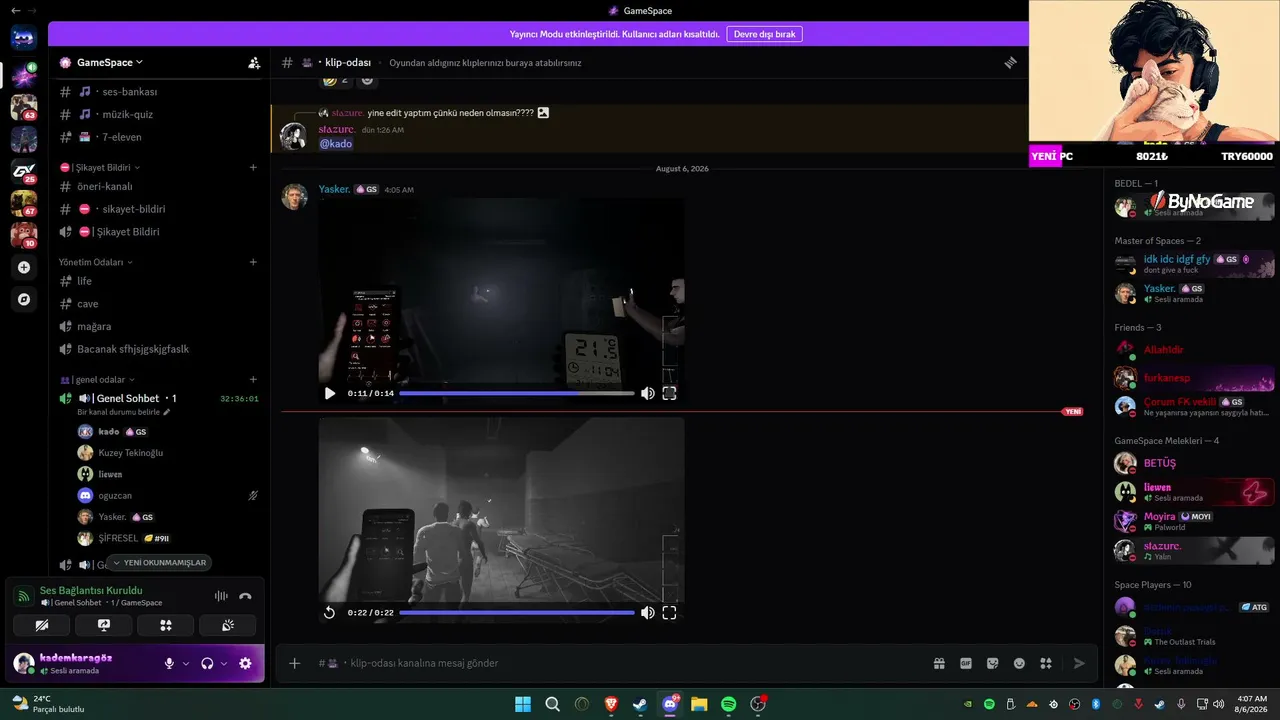This screenshot has width=1280, height=720.
Task: Open Discover servers compass icon
Action: tap(24, 299)
